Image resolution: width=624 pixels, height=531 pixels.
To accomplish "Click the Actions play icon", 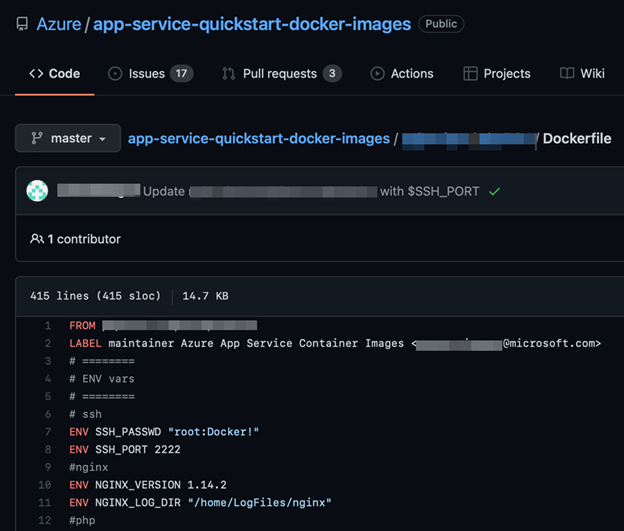I will [377, 73].
